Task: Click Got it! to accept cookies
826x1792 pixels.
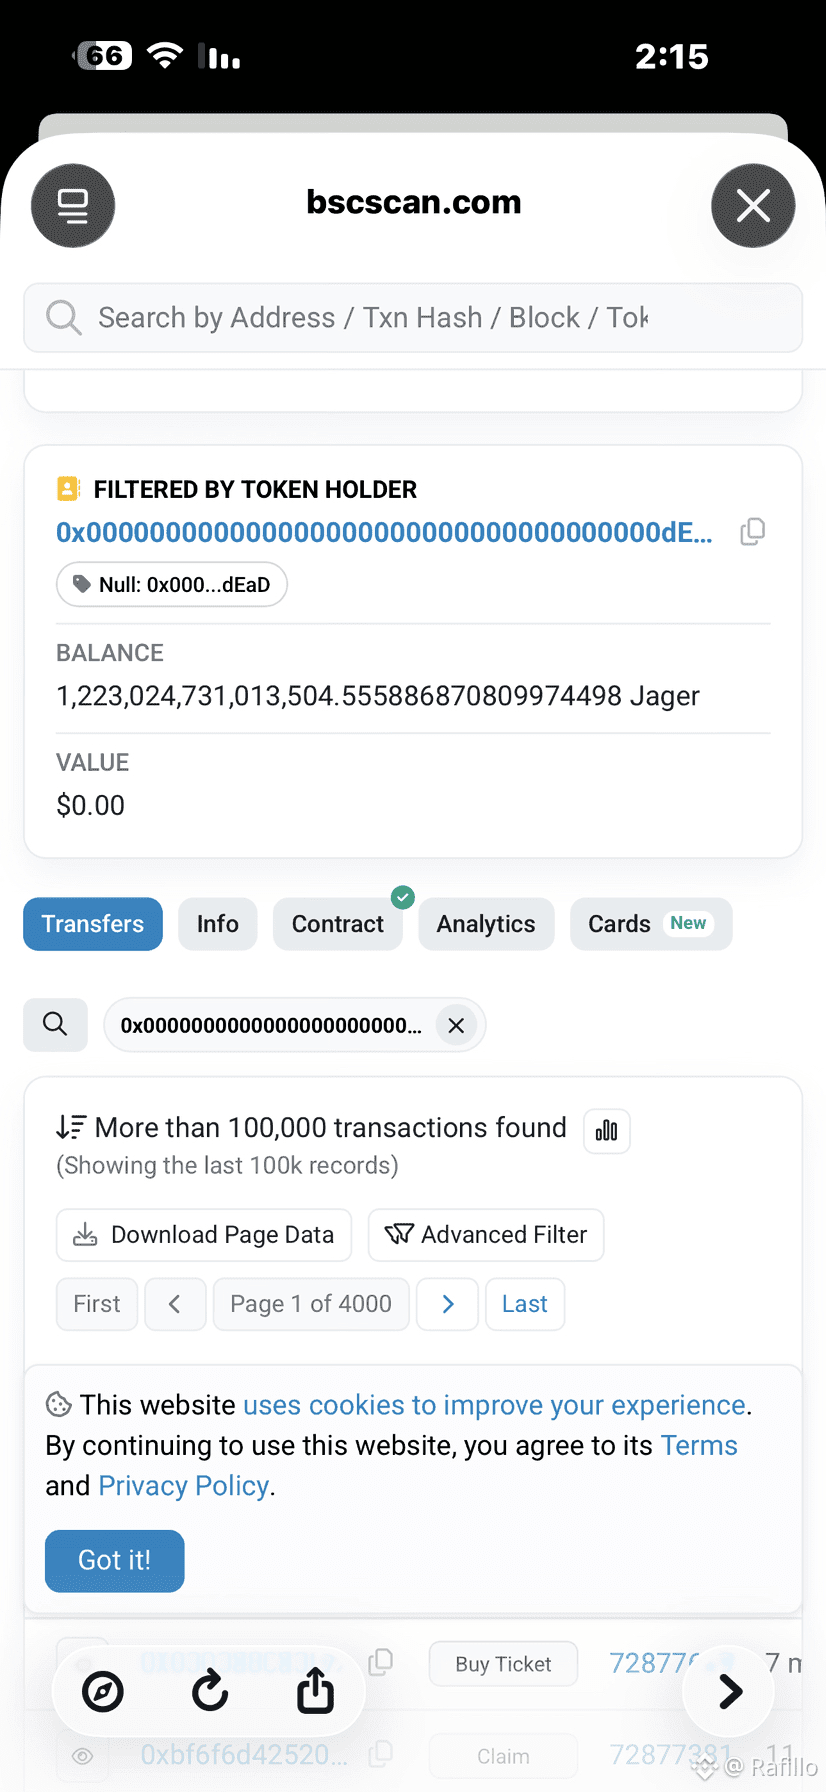Action: tap(115, 1560)
